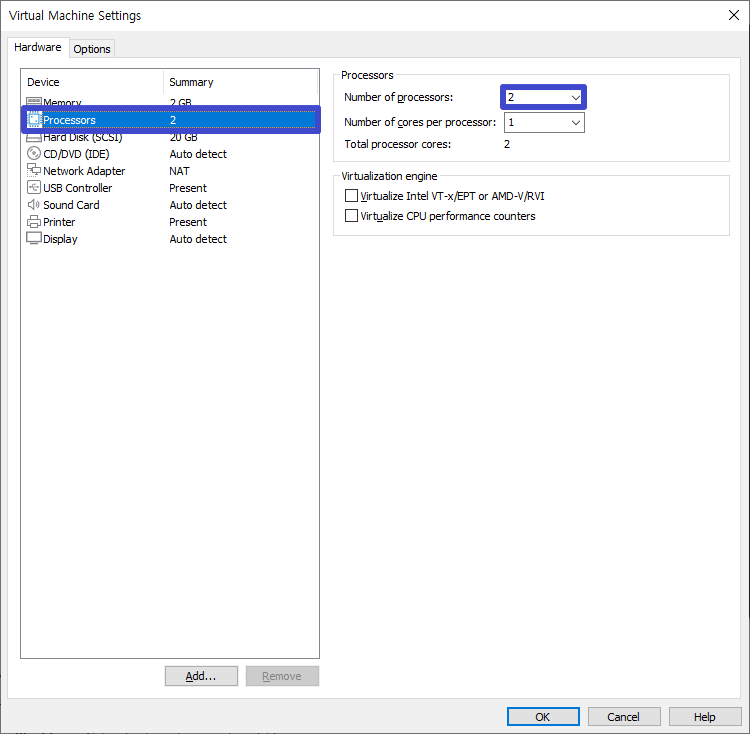Click the 20 GB summary value
This screenshot has height=734, width=750.
[184, 137]
